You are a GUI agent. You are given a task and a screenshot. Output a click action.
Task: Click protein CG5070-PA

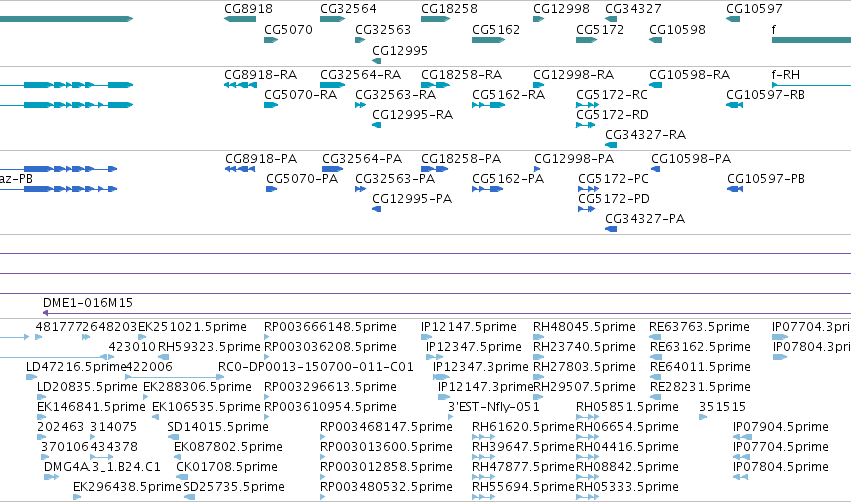click(302, 179)
